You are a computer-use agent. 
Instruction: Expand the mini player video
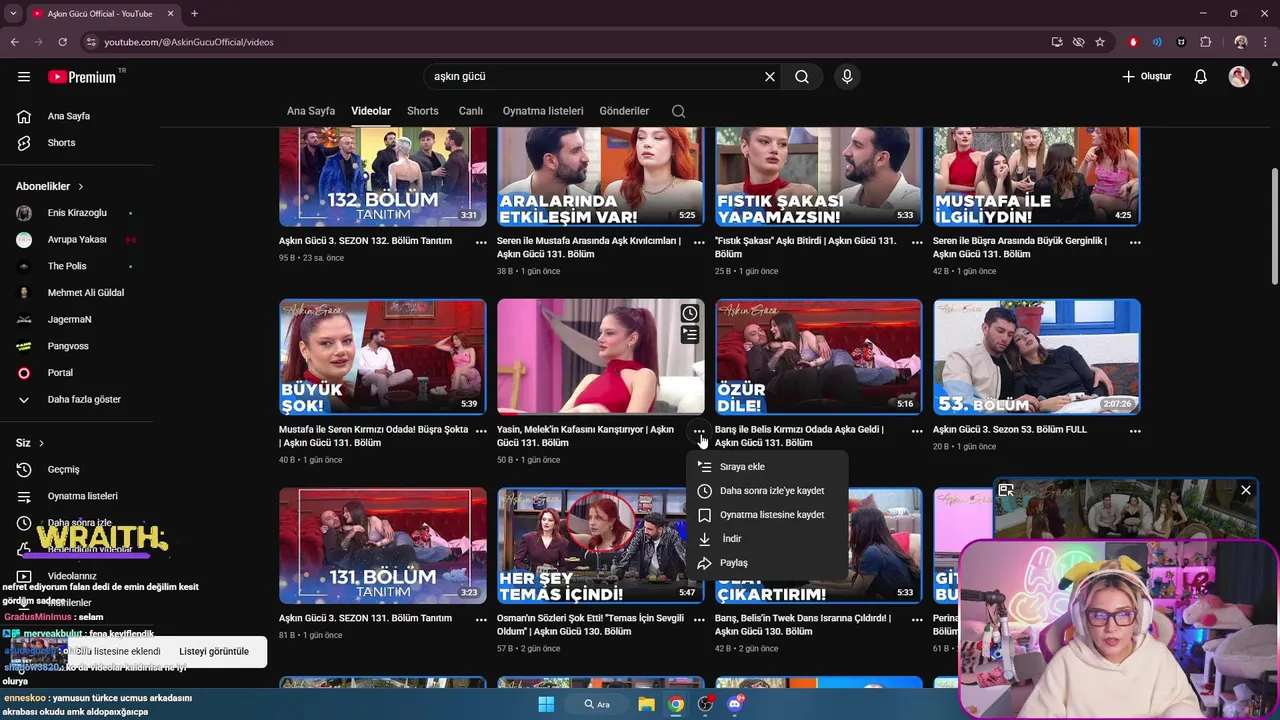[1006, 490]
